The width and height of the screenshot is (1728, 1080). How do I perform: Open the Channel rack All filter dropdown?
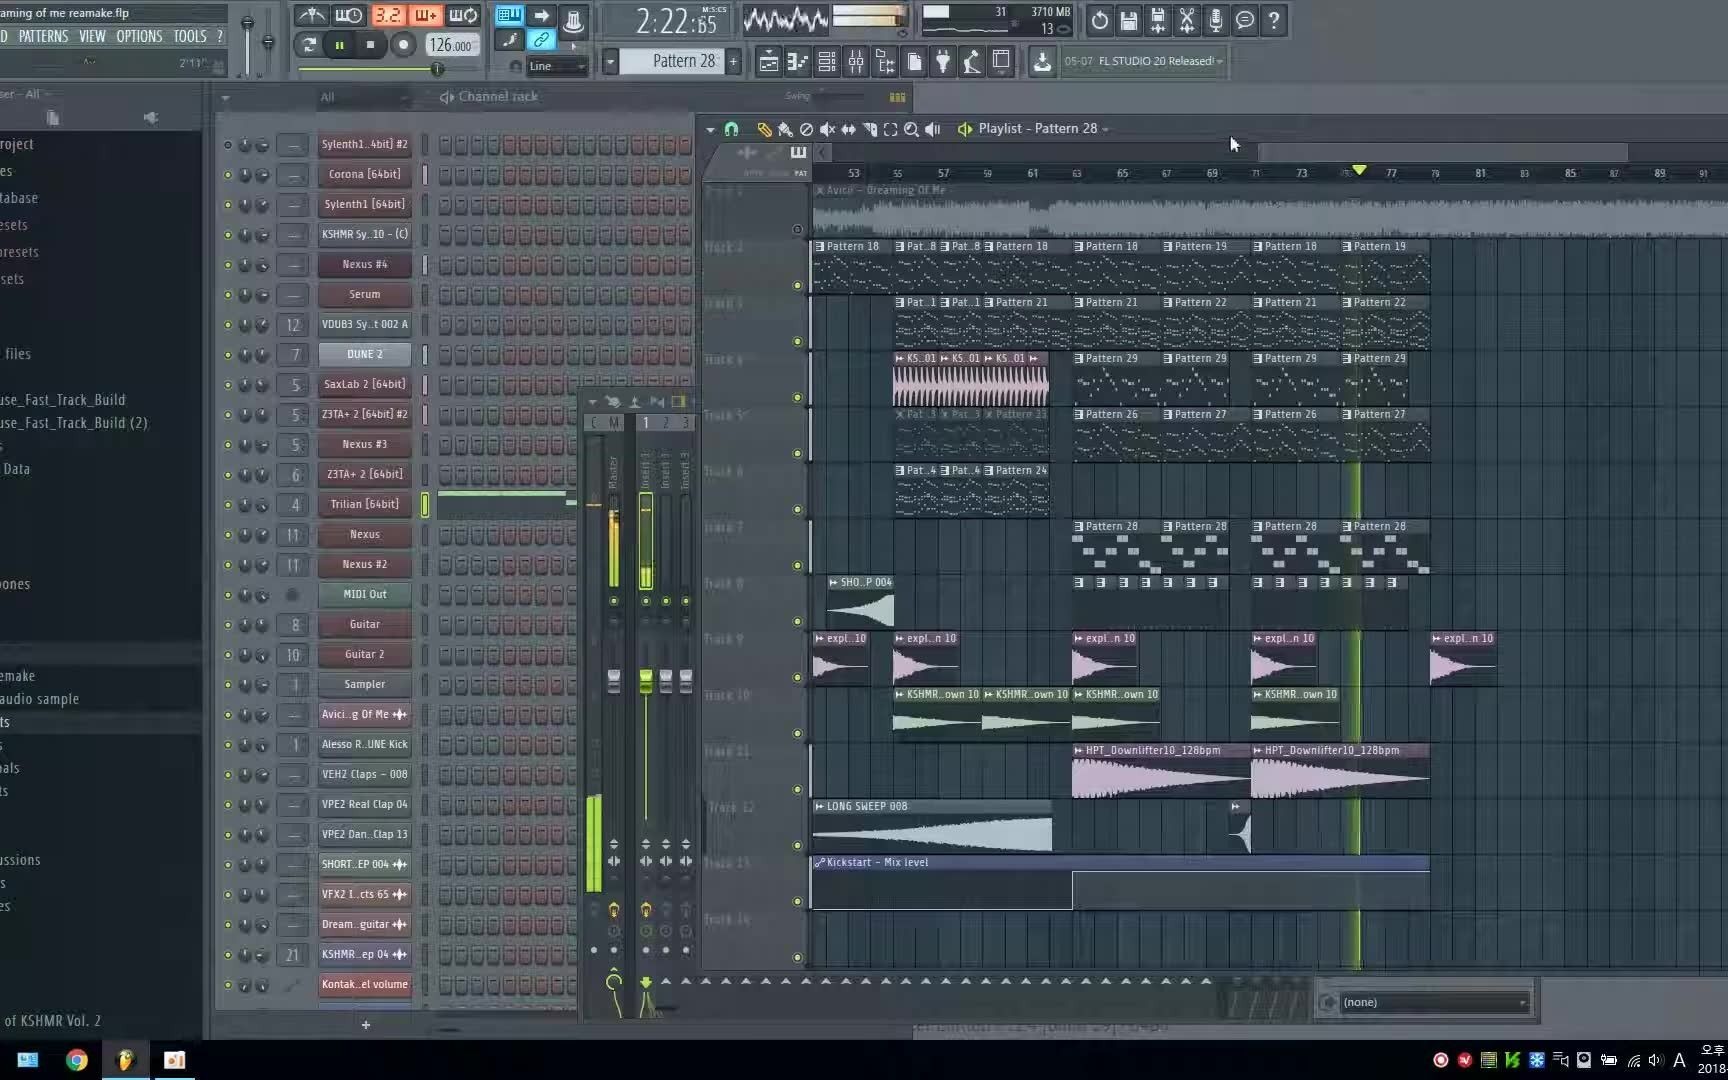364,97
